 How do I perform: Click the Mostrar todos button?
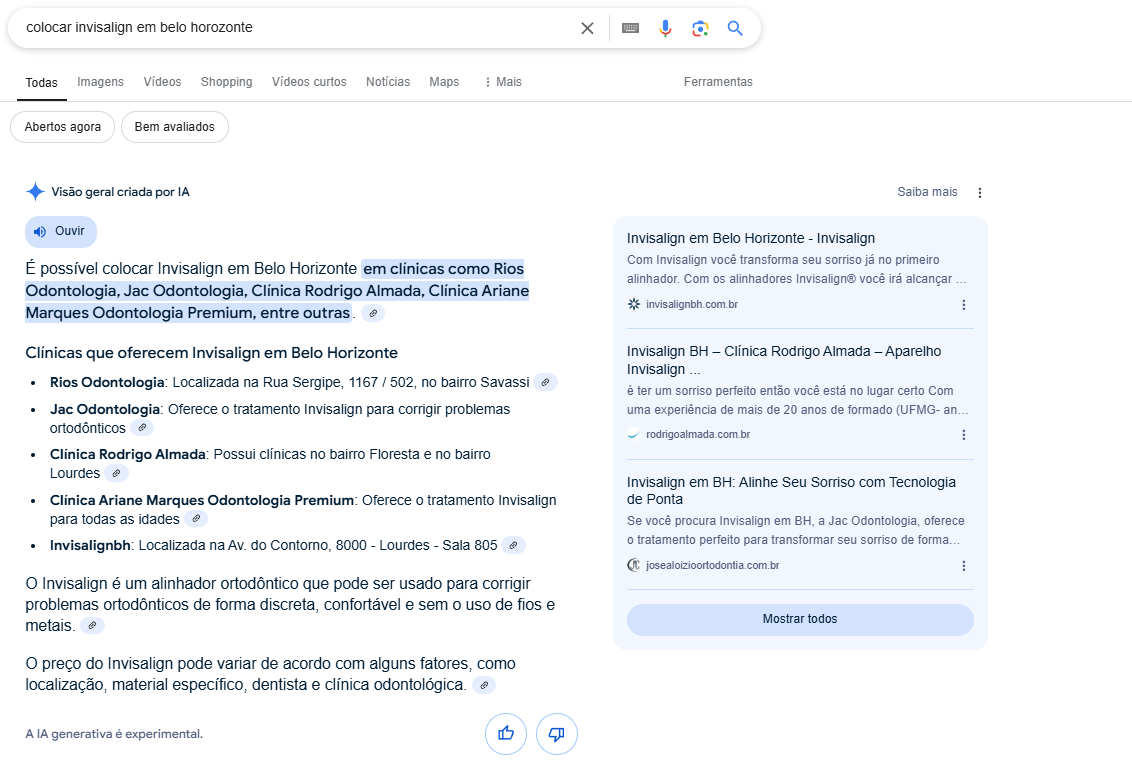coord(800,620)
